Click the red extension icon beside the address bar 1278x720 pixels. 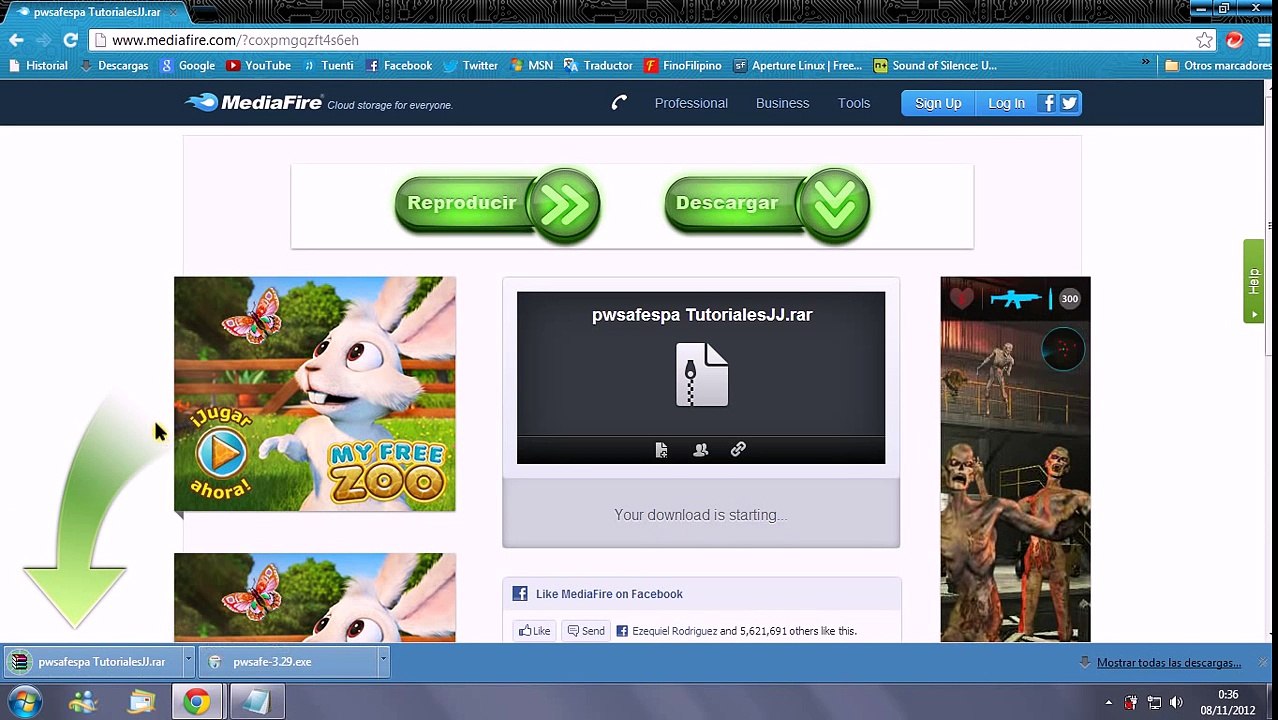tap(1234, 40)
